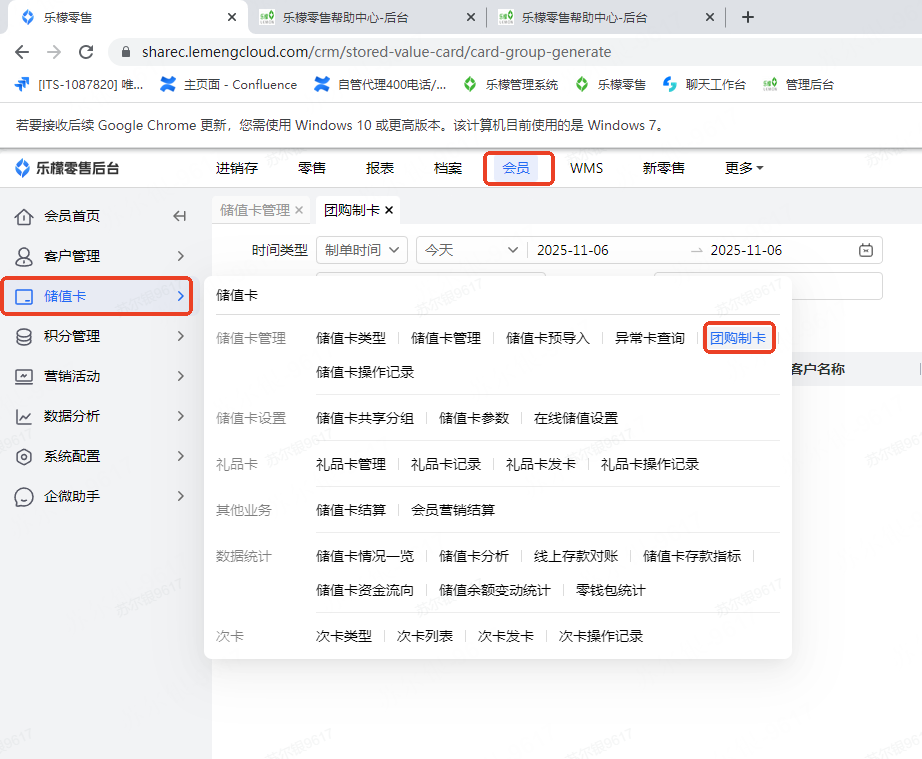This screenshot has height=759, width=922.
Task: Click the address bar URL
Action: pos(376,52)
